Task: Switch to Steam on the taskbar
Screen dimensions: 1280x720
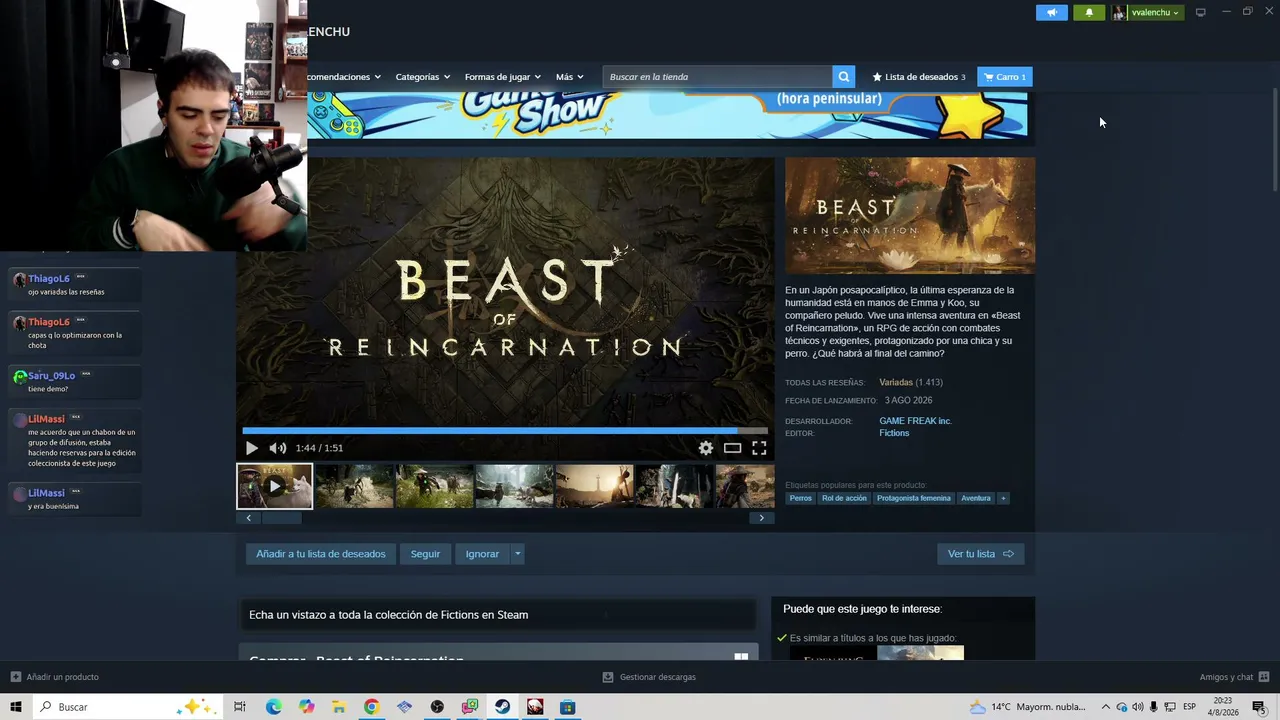Action: click(x=502, y=707)
